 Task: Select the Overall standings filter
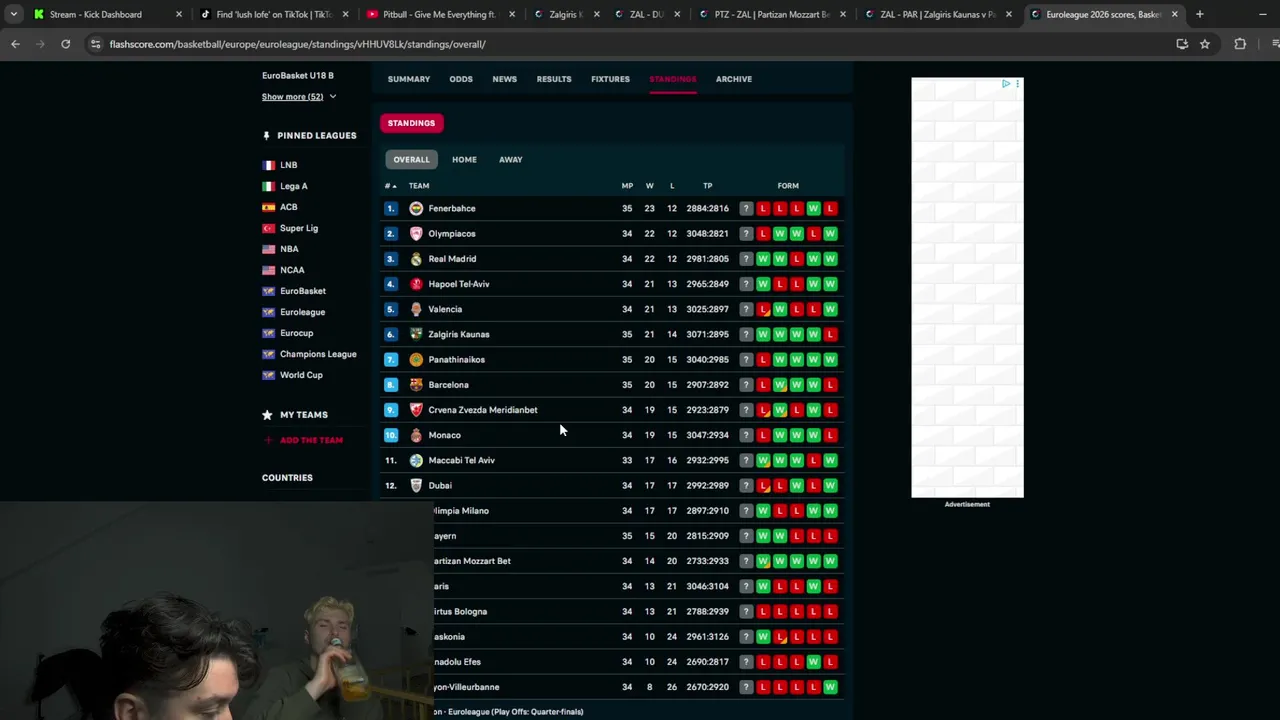(x=411, y=160)
